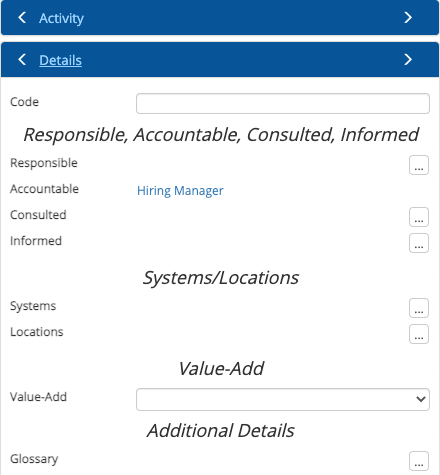
Task: Open the Details header link
Action: pos(60,60)
